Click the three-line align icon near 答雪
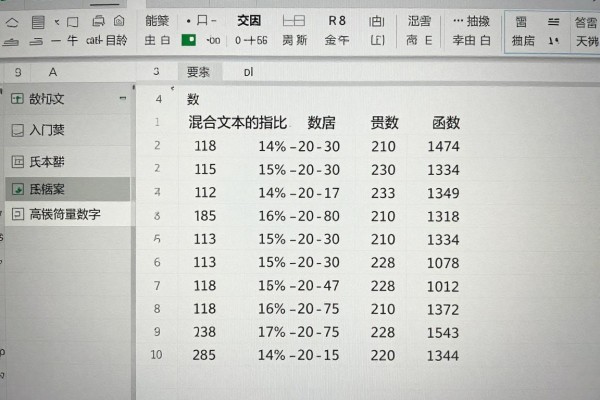600x400 pixels. point(553,22)
